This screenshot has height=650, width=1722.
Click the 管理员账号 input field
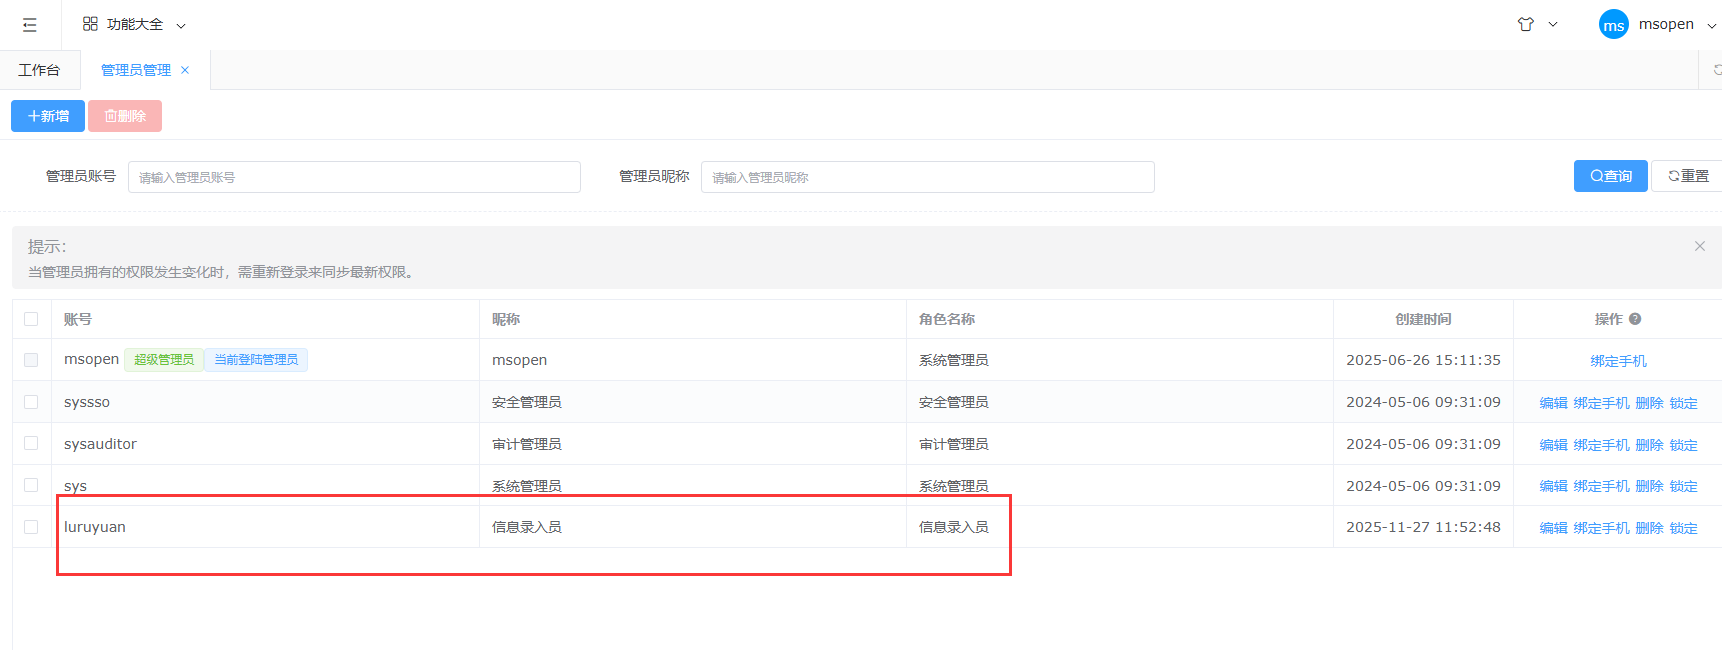pos(354,177)
